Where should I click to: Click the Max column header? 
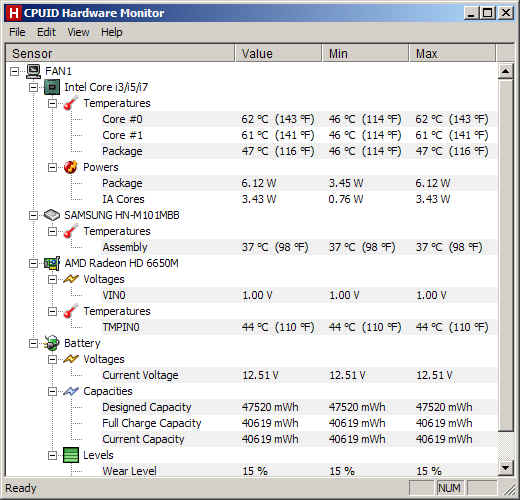pos(452,53)
